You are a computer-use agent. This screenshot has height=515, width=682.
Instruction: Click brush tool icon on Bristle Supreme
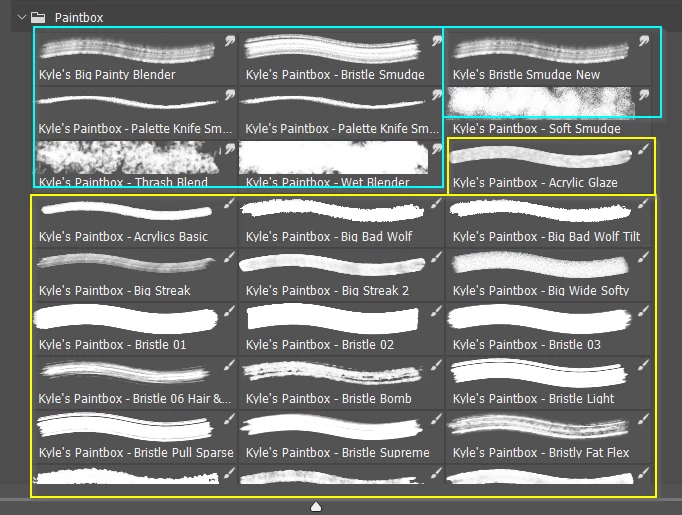437,419
